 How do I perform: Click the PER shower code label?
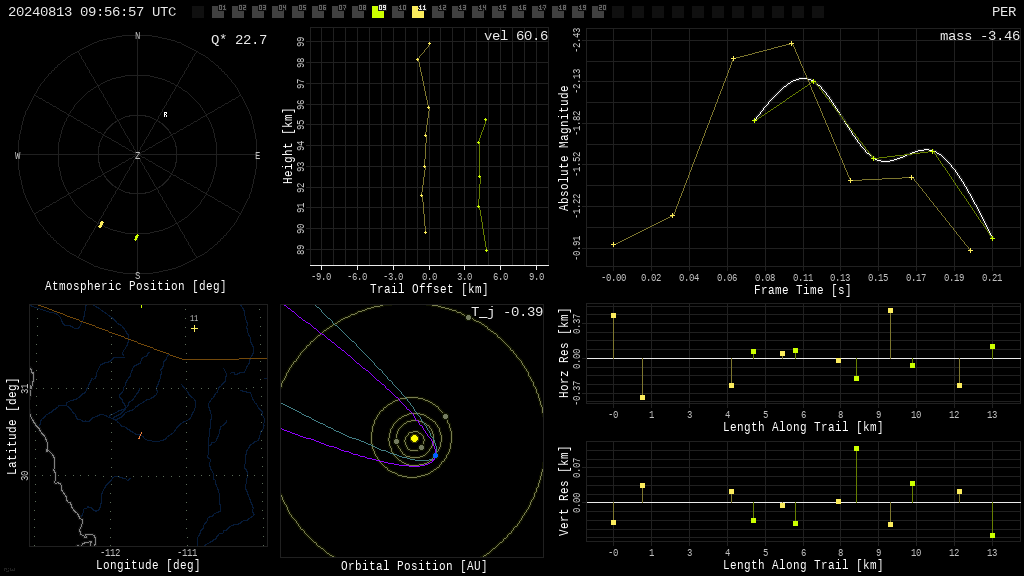(x=1004, y=12)
